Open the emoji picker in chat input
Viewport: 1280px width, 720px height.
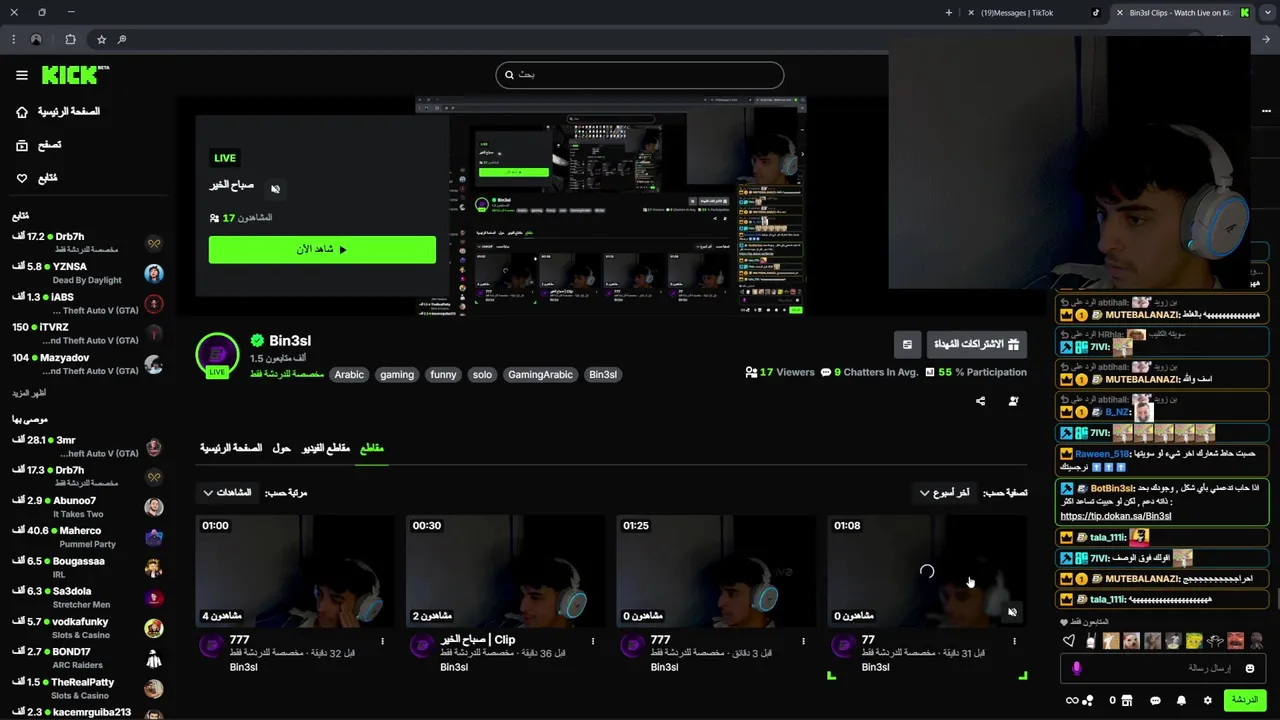click(x=1249, y=668)
